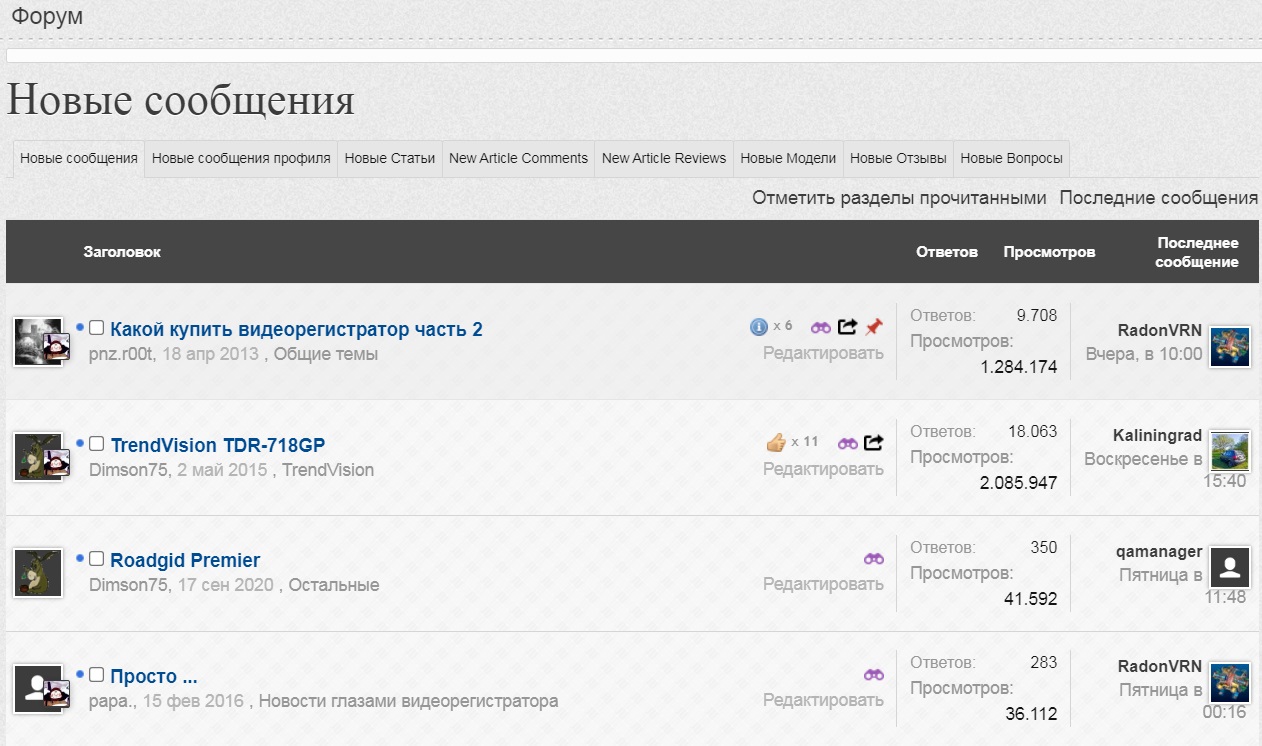Click the binoculars icon for Просто ... thread
The width and height of the screenshot is (1262, 746).
[873, 675]
